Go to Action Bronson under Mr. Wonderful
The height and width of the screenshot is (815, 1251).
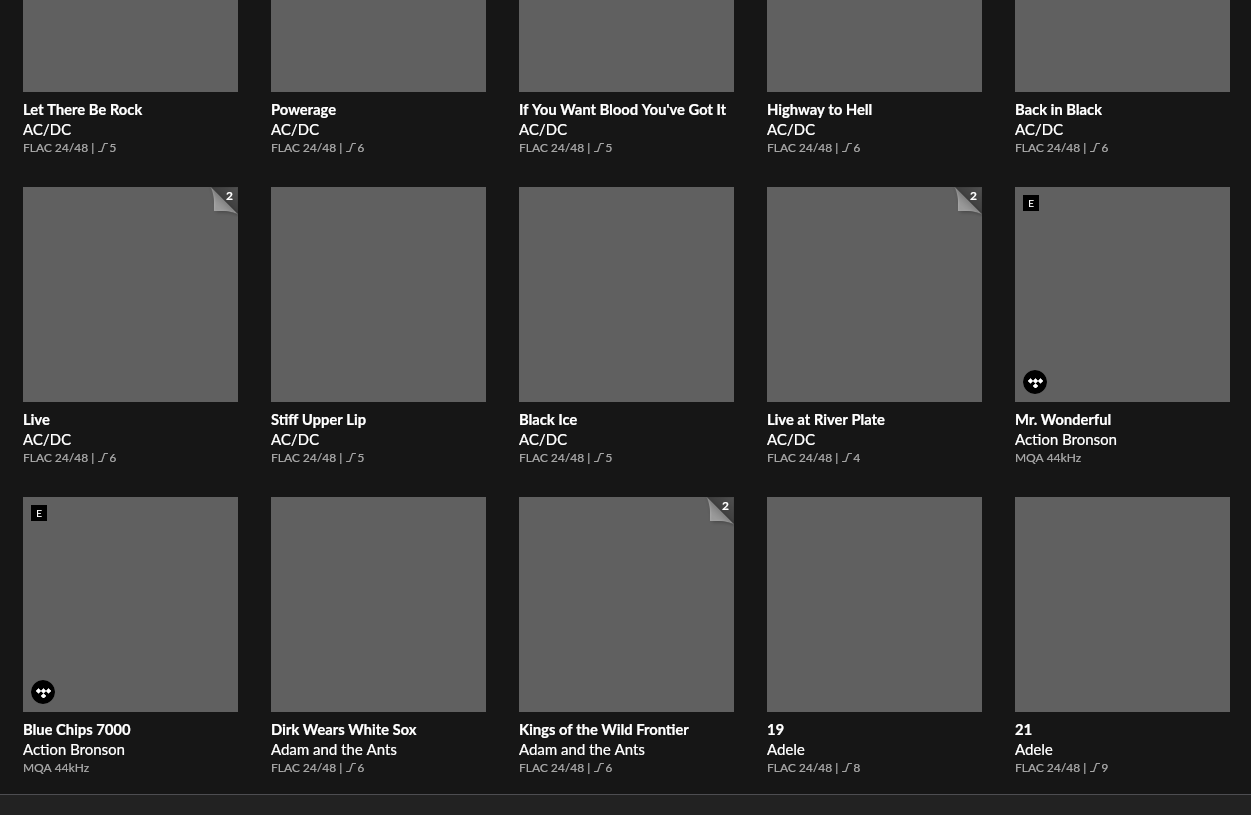1066,440
